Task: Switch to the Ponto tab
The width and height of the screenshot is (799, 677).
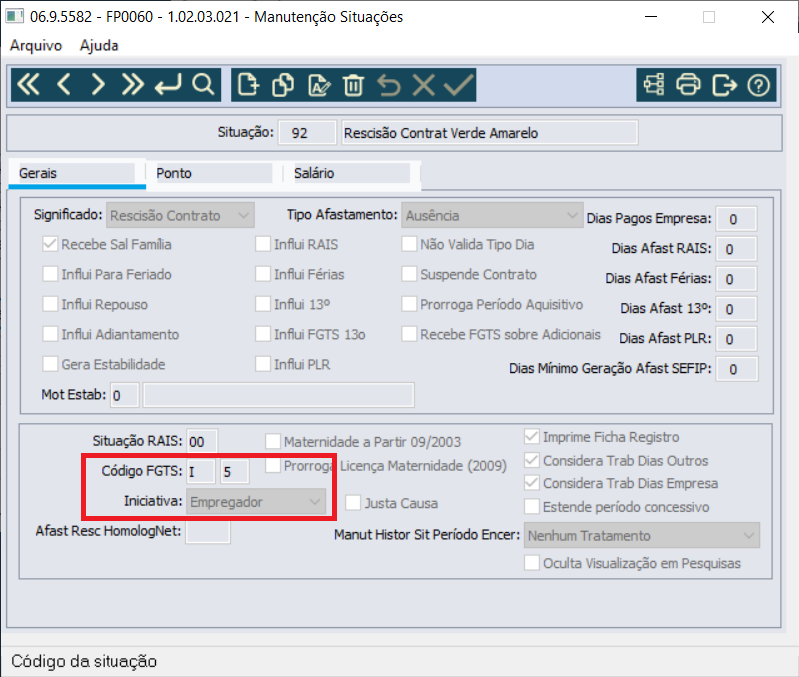Action: pyautogui.click(x=214, y=174)
